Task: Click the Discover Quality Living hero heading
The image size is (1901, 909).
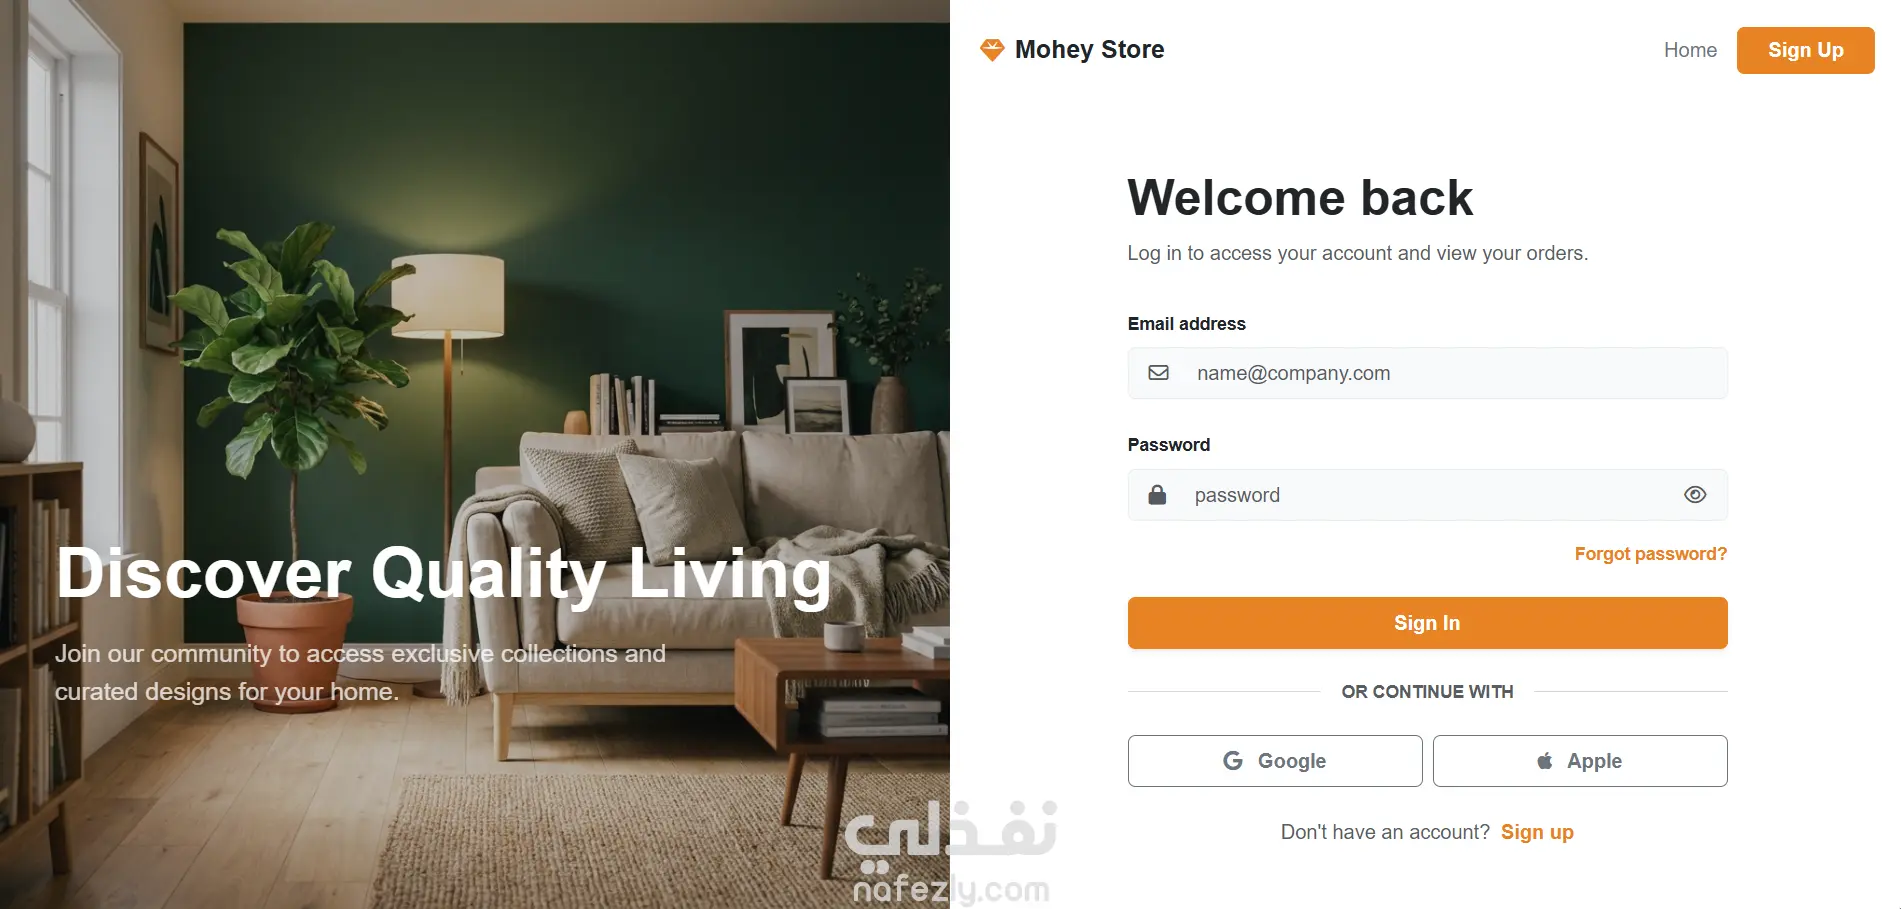Action: (x=444, y=574)
